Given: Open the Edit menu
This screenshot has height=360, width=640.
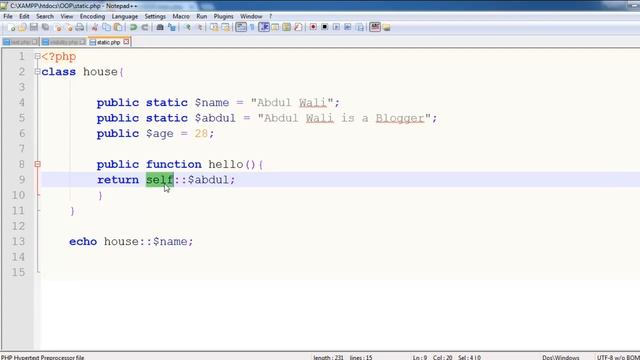Looking at the screenshot, I should 24,16.
